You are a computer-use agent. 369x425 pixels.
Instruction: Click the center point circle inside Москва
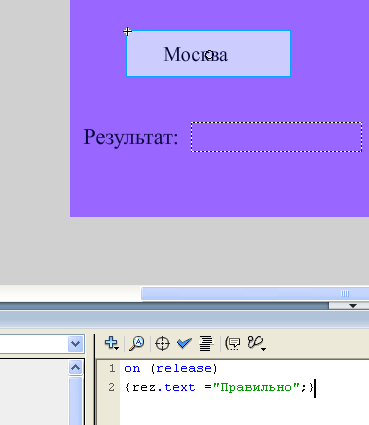(x=209, y=55)
